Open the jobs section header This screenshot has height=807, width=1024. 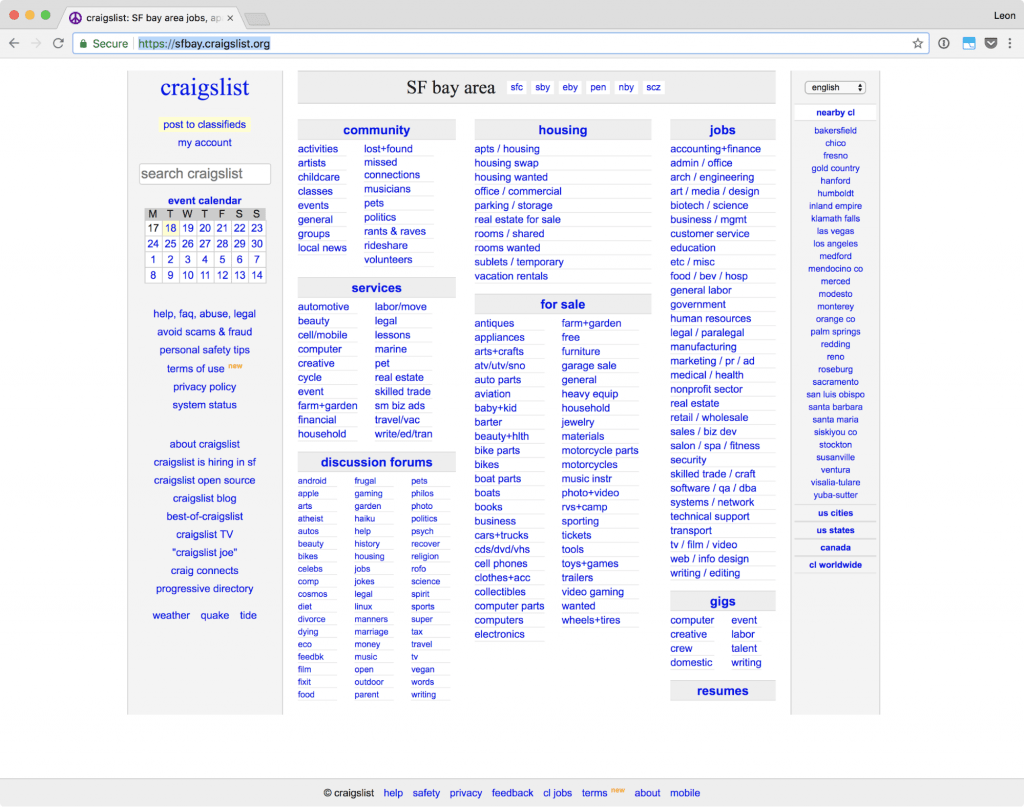tap(722, 130)
